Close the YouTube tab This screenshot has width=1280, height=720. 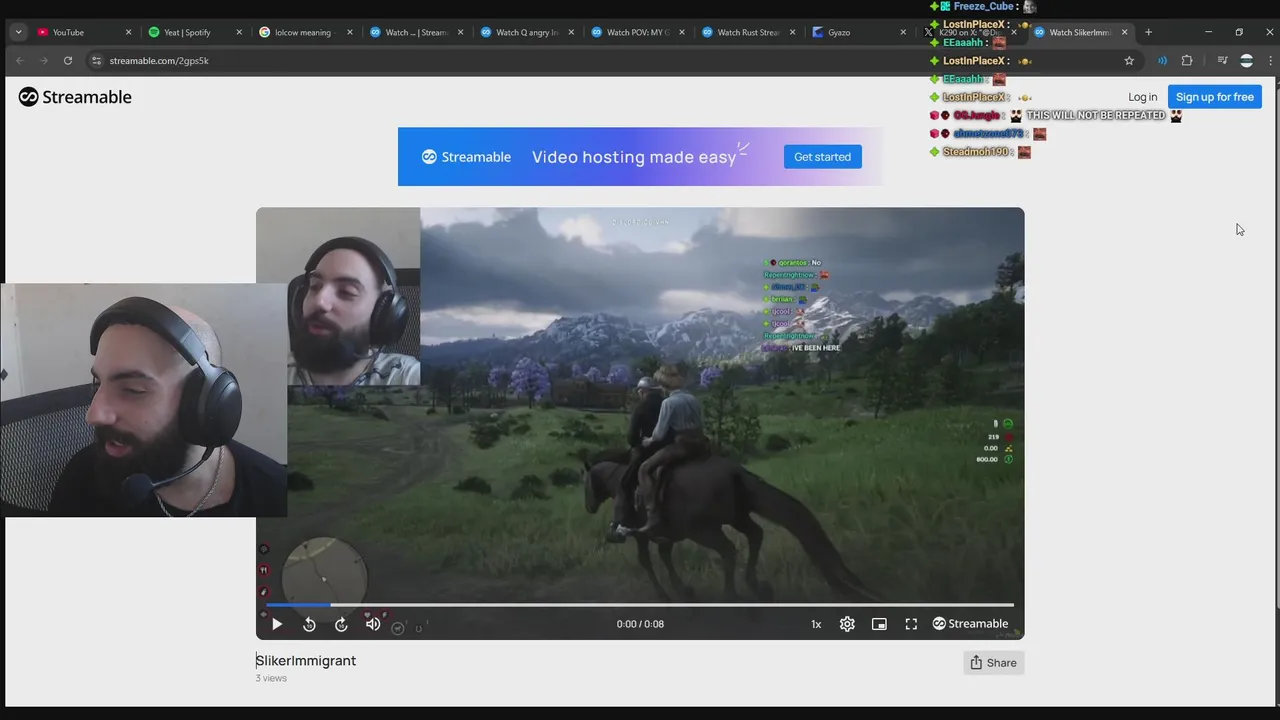coord(128,32)
